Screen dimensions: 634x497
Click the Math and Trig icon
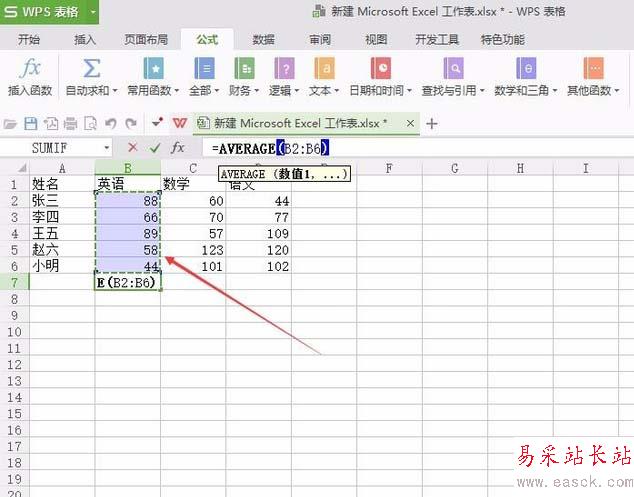(526, 68)
